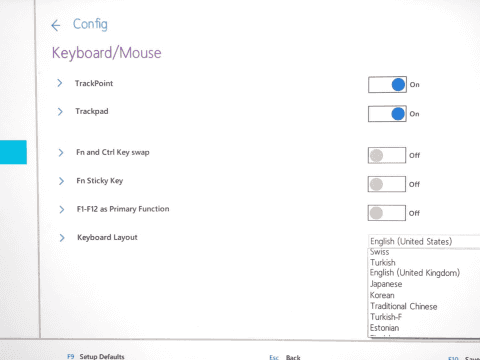This screenshot has width=480, height=360.
Task: Open the Config breadcrumb link
Action: [x=90, y=24]
